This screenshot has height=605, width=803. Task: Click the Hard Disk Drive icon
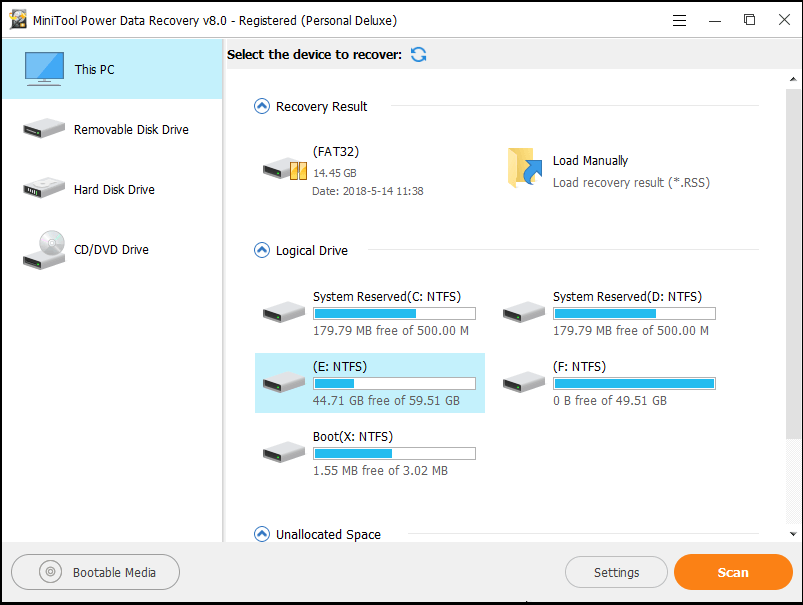(44, 188)
